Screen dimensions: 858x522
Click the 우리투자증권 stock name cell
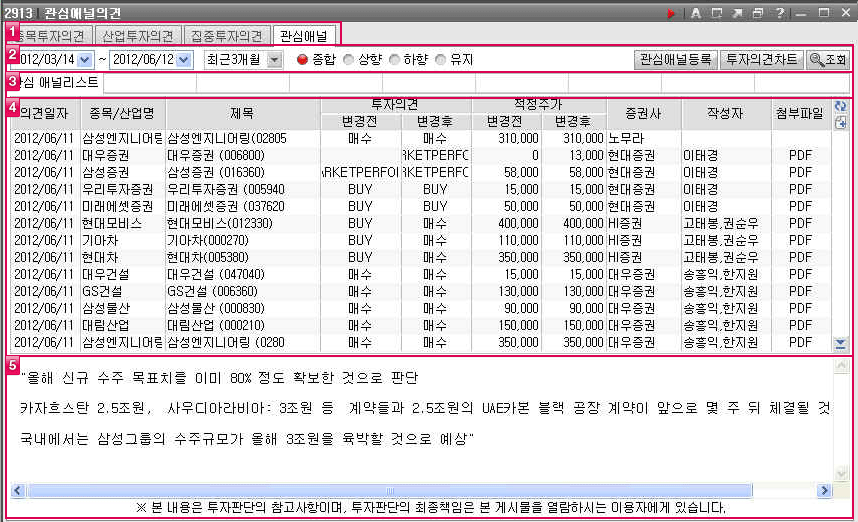[122, 189]
